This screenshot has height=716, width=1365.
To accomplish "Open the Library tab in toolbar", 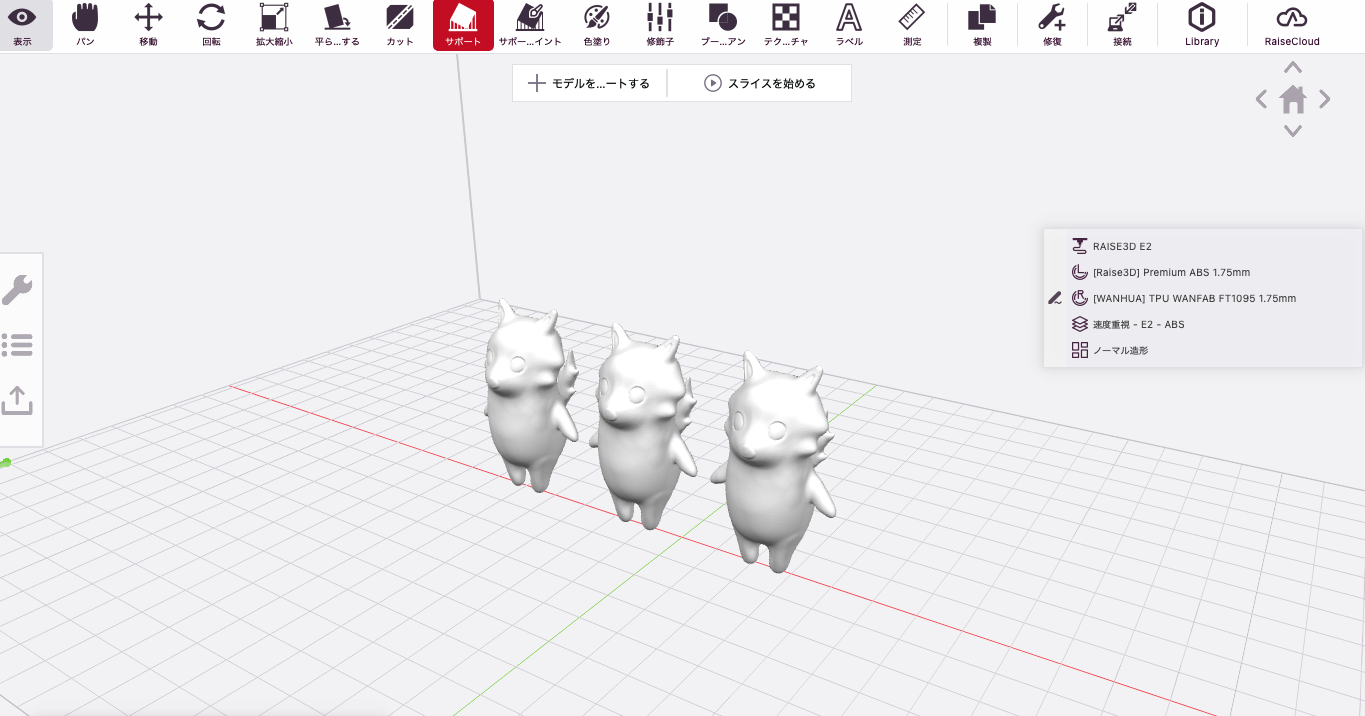I will [x=1201, y=24].
